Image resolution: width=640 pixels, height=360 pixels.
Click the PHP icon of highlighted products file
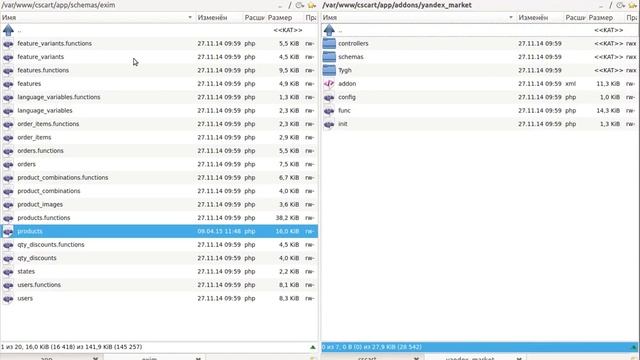point(8,231)
